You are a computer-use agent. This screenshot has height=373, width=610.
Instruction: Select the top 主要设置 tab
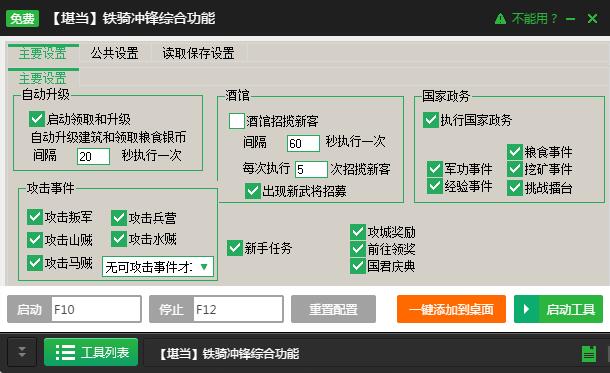(43, 53)
